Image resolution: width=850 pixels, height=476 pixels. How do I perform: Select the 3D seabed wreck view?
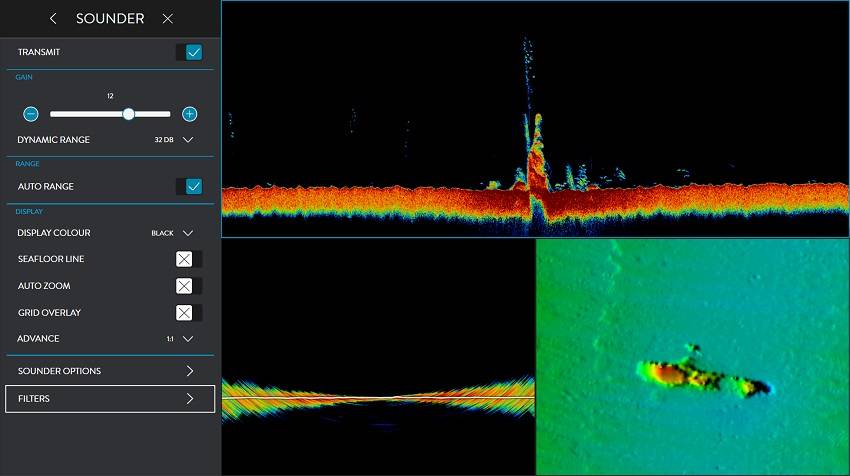692,356
